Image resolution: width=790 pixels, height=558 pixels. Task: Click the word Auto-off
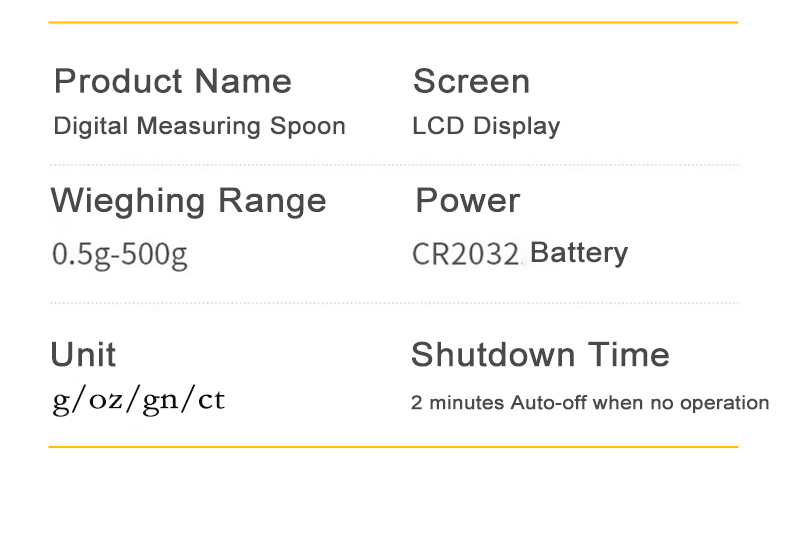(549, 403)
